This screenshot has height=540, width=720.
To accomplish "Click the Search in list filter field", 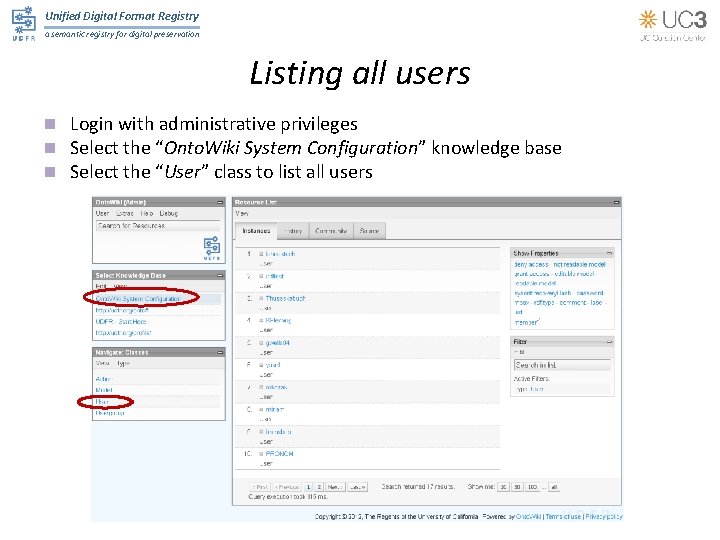I will (x=562, y=366).
